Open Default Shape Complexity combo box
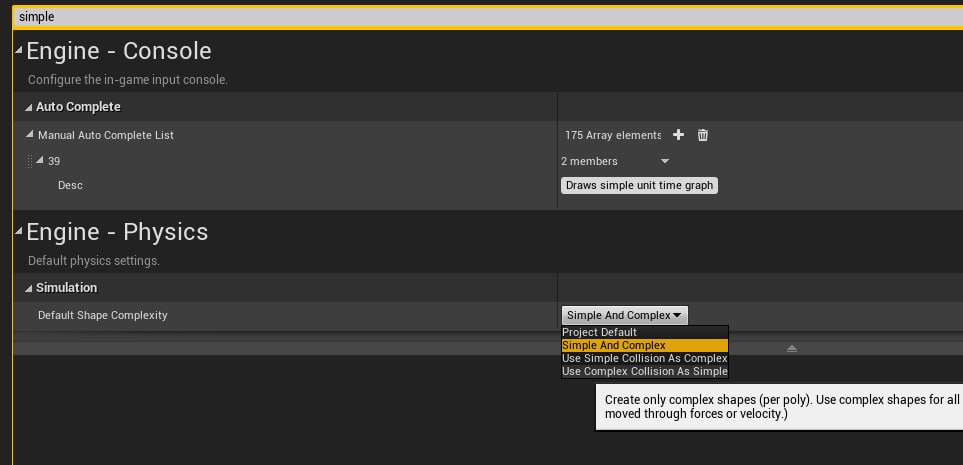 click(x=625, y=315)
